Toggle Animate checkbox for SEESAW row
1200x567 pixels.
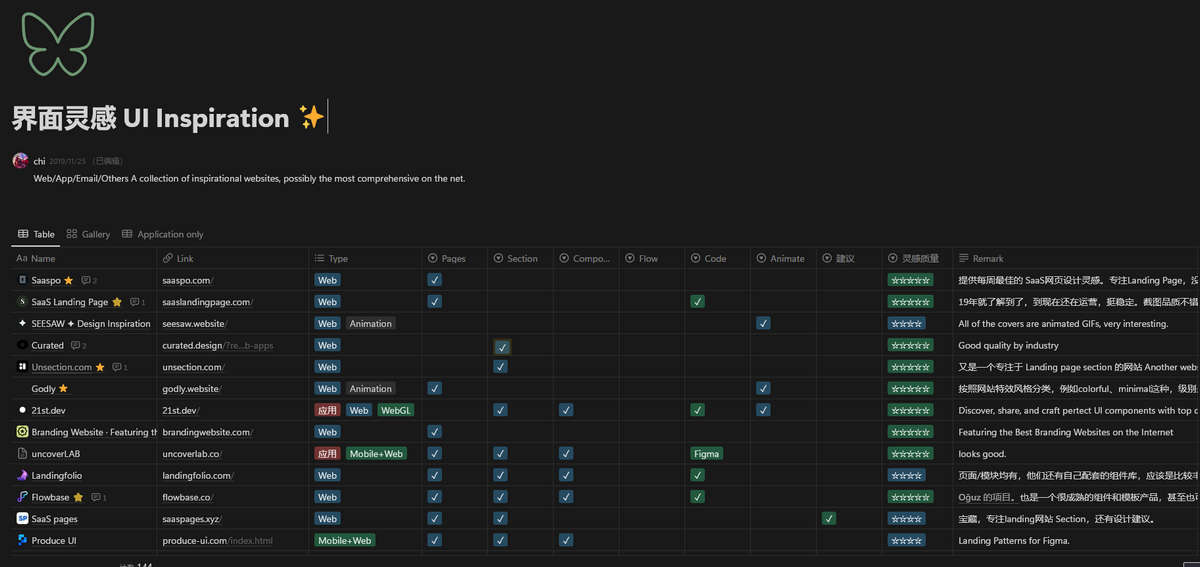(763, 323)
